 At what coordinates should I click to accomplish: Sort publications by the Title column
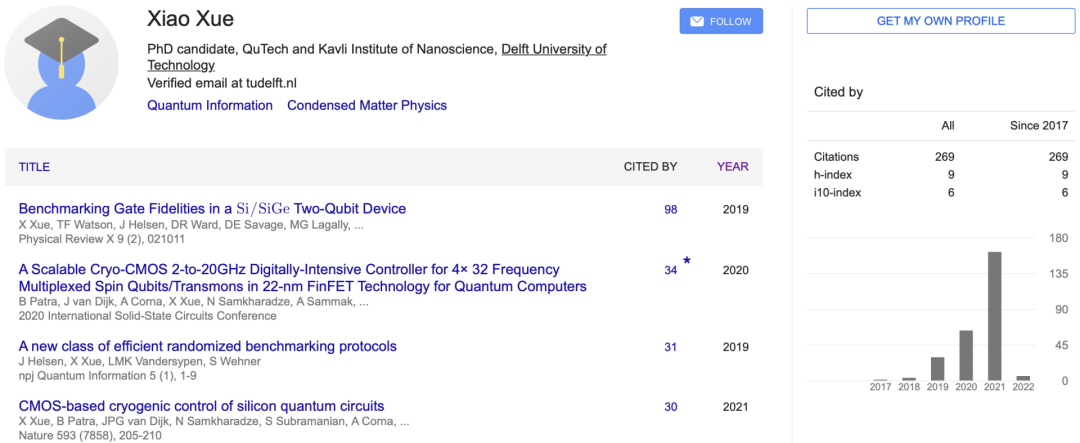(x=34, y=167)
